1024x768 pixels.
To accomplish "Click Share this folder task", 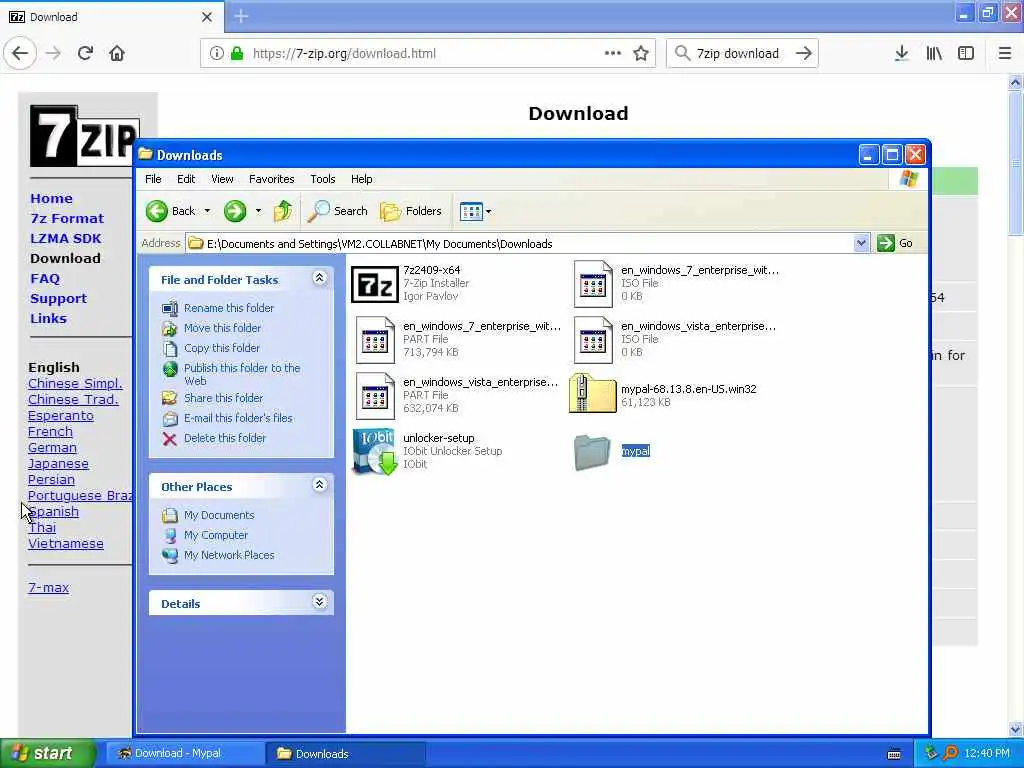I will pos(223,398).
